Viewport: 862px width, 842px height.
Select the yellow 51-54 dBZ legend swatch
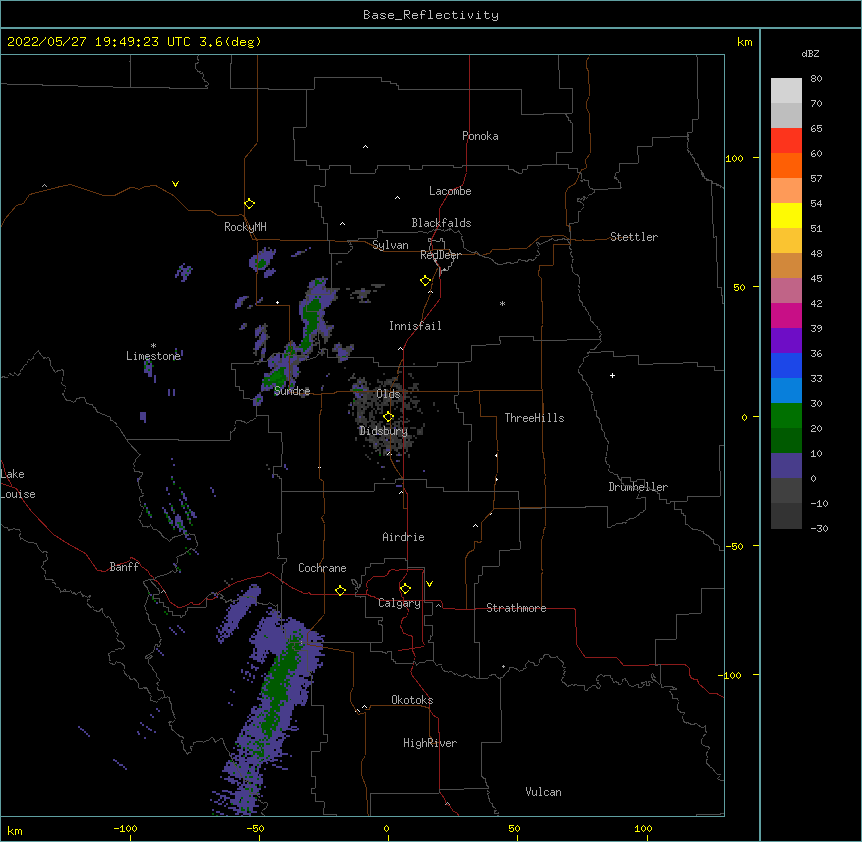pyautogui.click(x=786, y=215)
